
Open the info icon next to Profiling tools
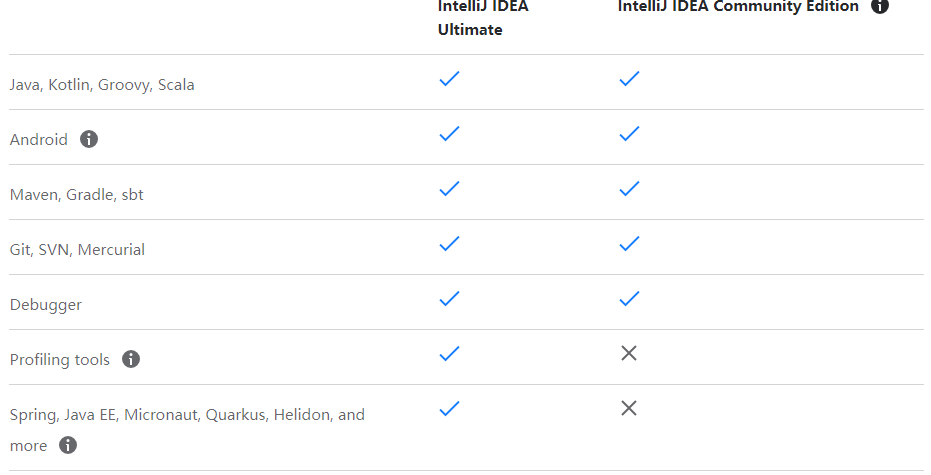point(131,359)
